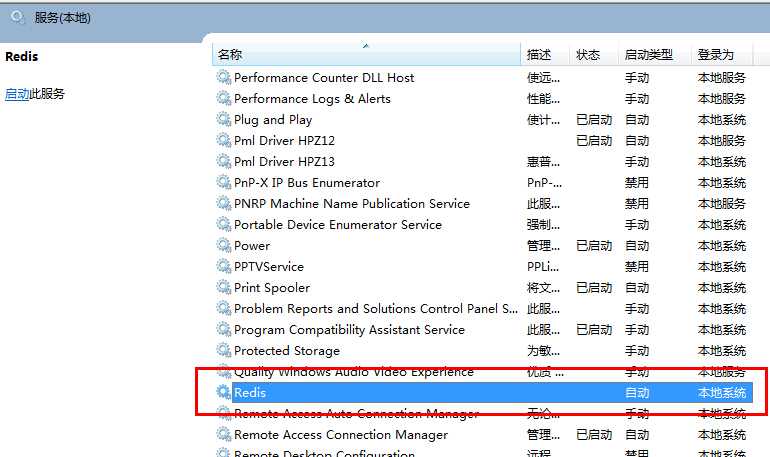Select Program Compatibility Assistant Service row
Screen dimensions: 770x457
(x=484, y=329)
